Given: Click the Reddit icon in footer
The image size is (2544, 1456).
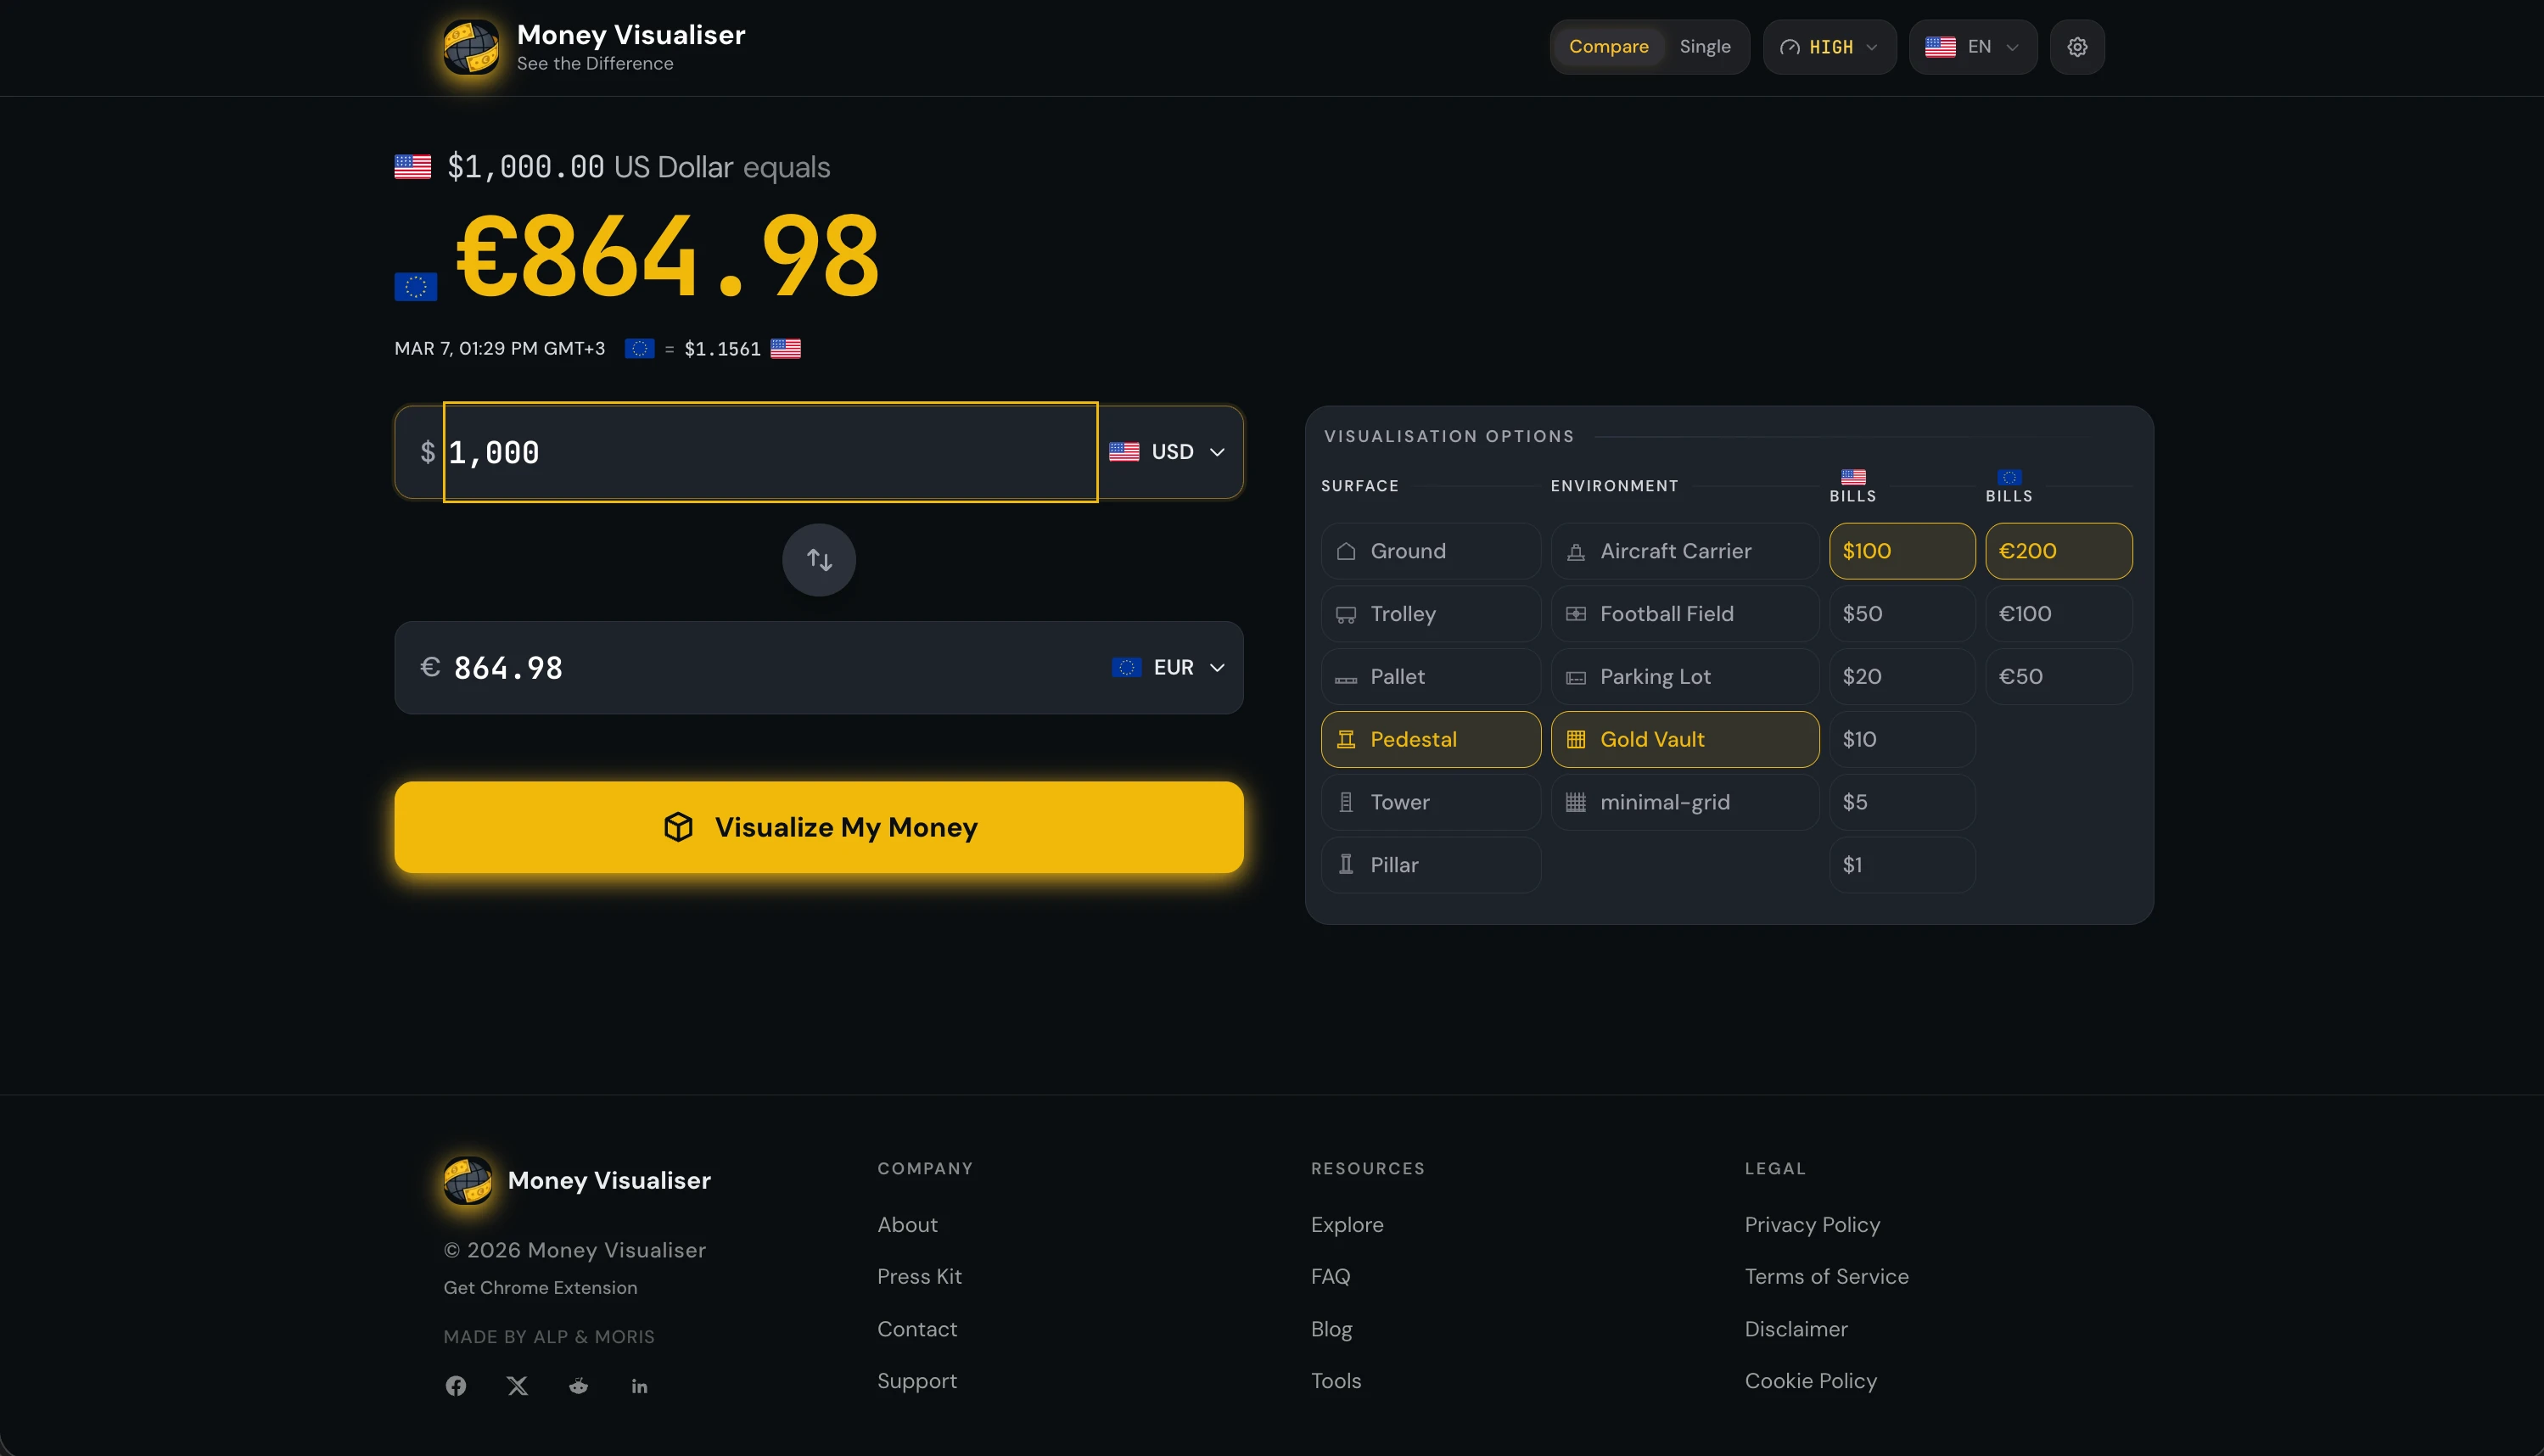Looking at the screenshot, I should (578, 1385).
